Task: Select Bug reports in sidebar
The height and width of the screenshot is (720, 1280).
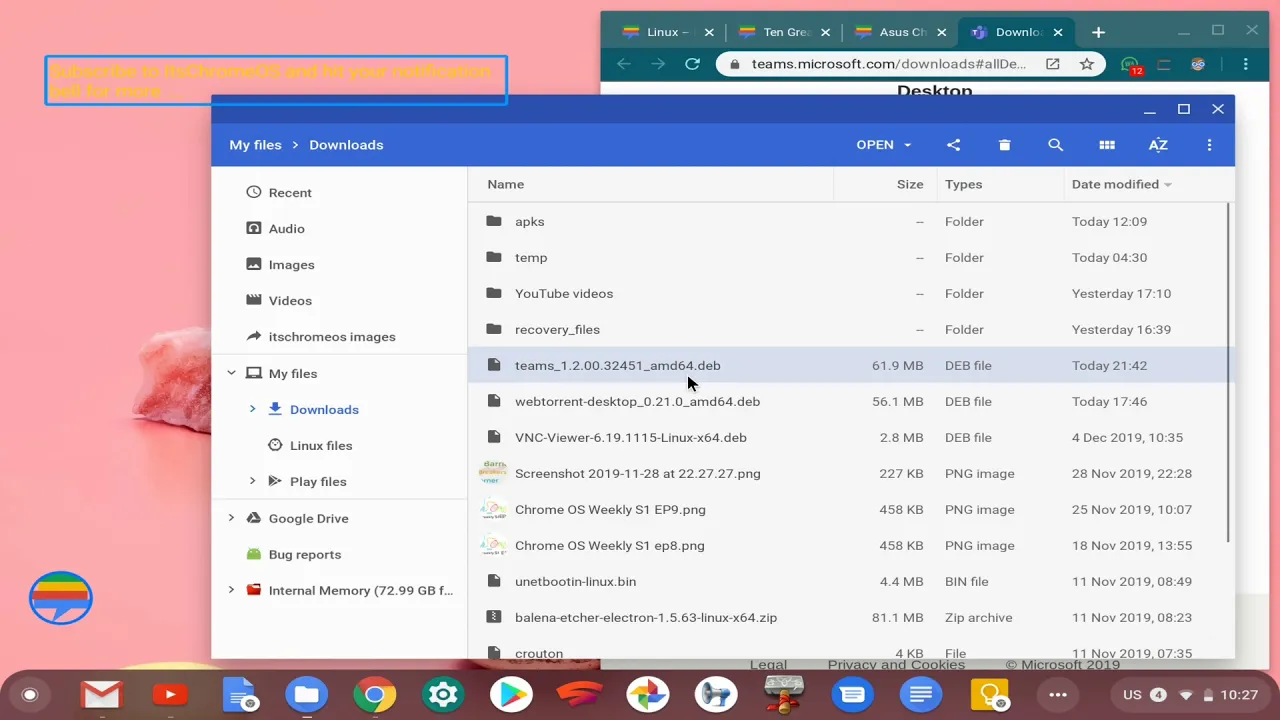Action: click(x=340, y=554)
